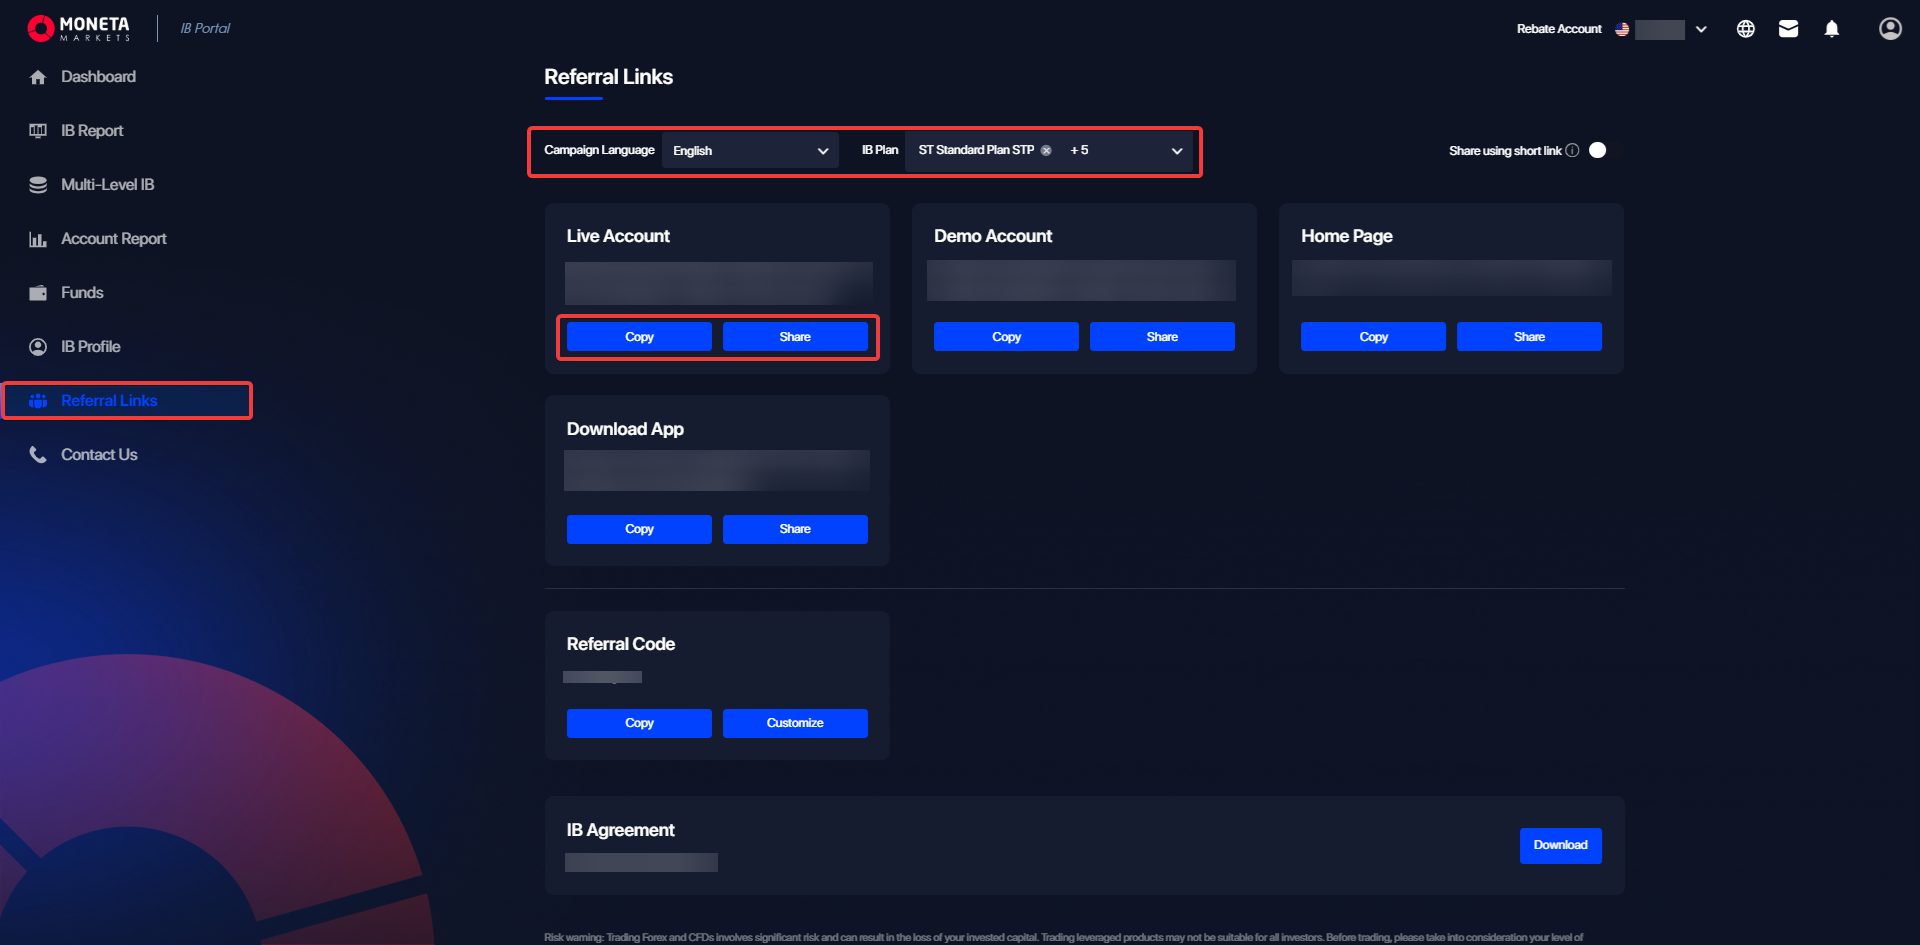The width and height of the screenshot is (1920, 945).
Task: Share the Live Account referral link
Action: pyautogui.click(x=795, y=337)
